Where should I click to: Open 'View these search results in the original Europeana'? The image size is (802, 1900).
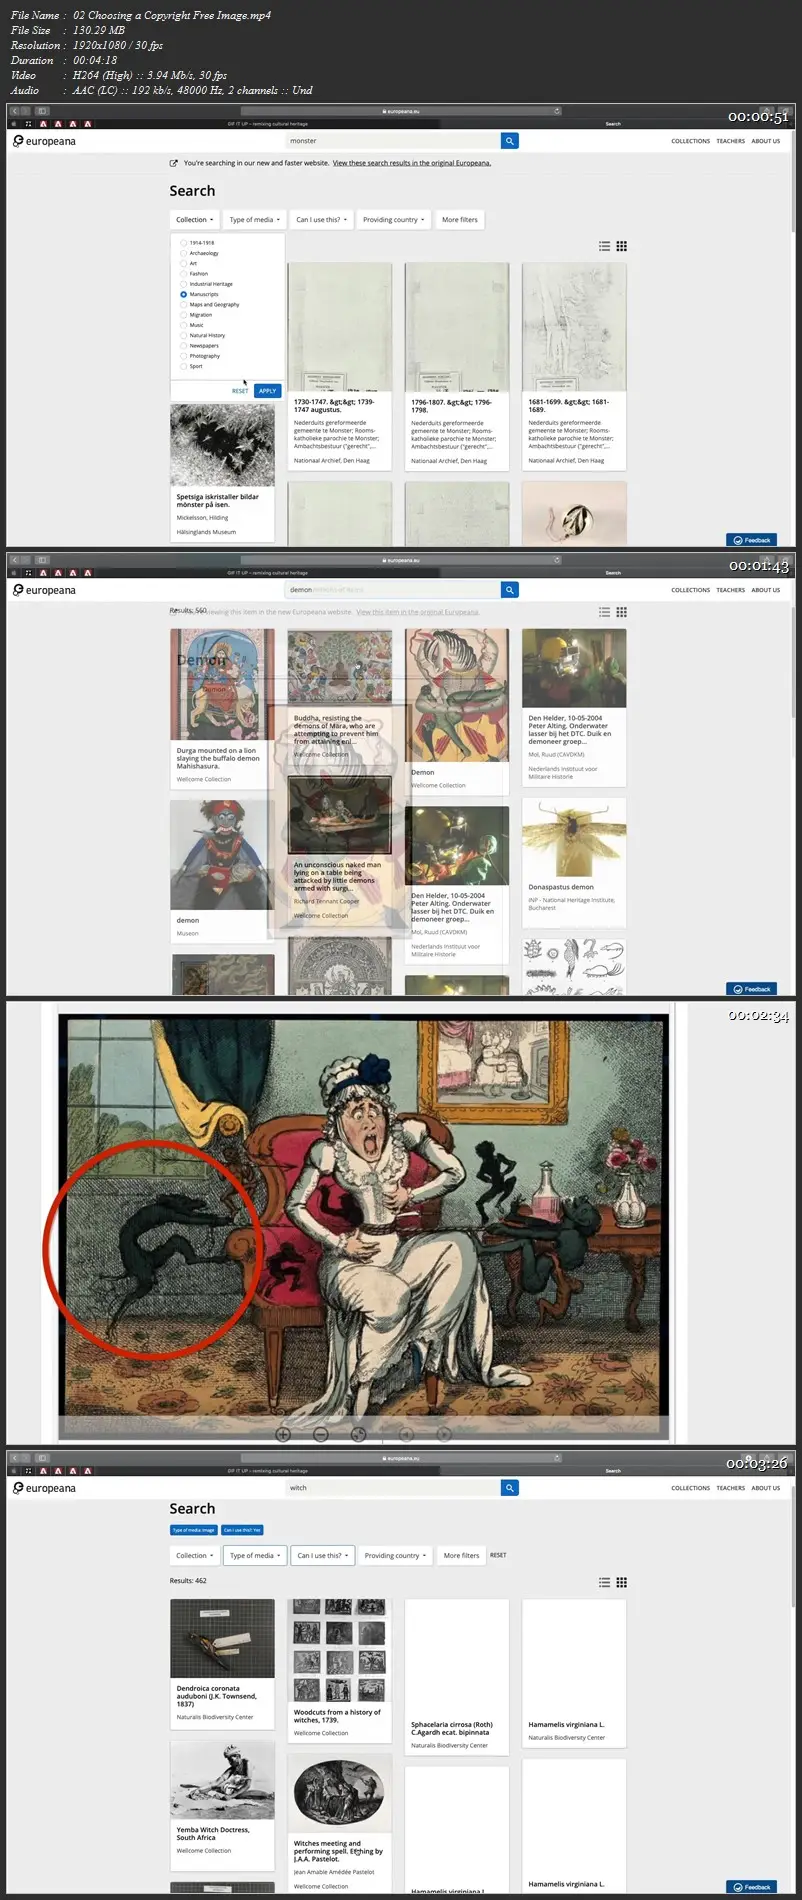click(x=412, y=163)
